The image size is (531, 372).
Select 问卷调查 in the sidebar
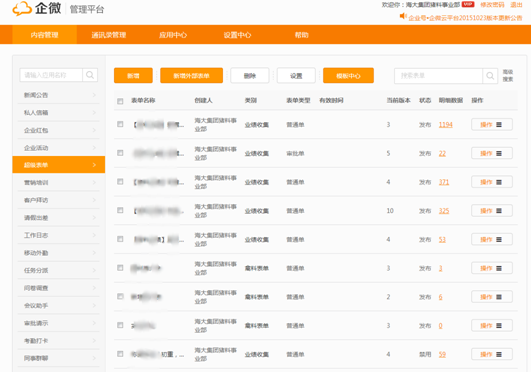[x=59, y=288]
